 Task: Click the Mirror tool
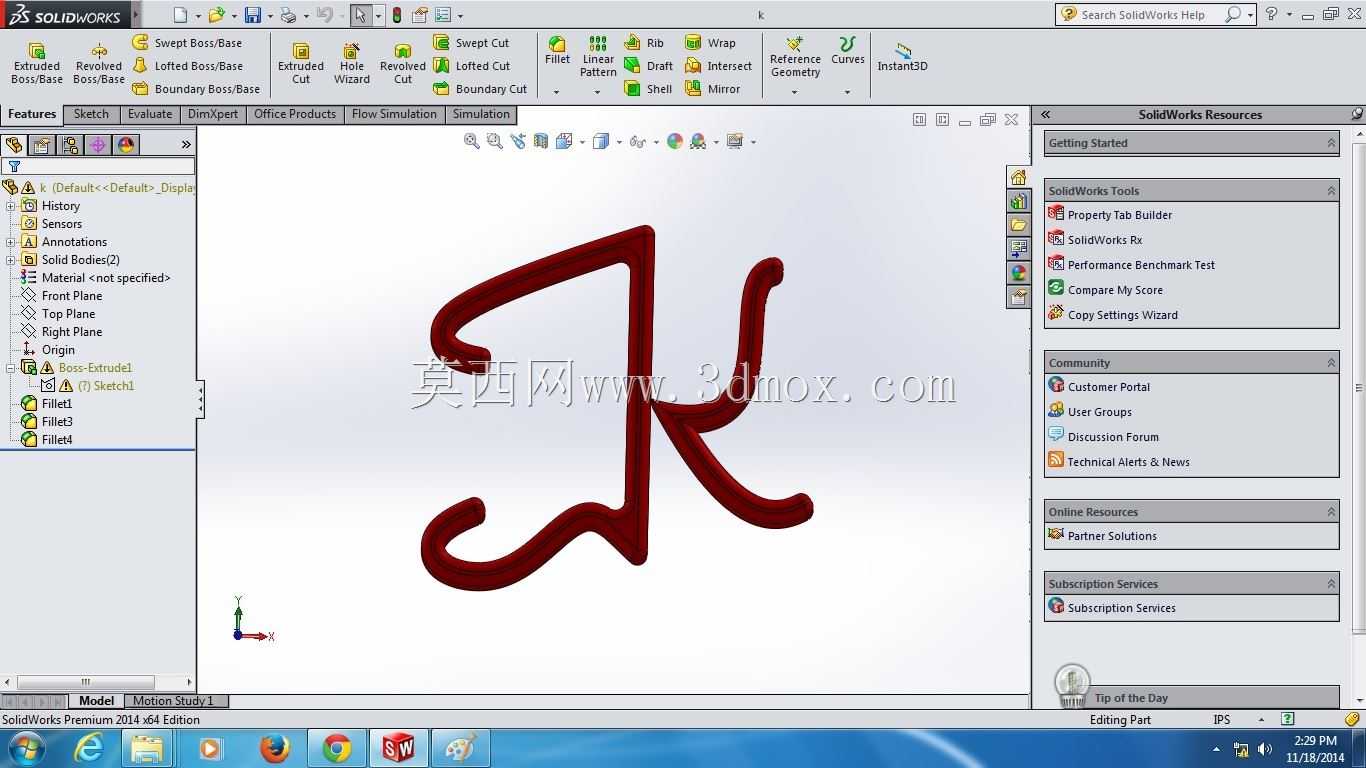tap(712, 89)
